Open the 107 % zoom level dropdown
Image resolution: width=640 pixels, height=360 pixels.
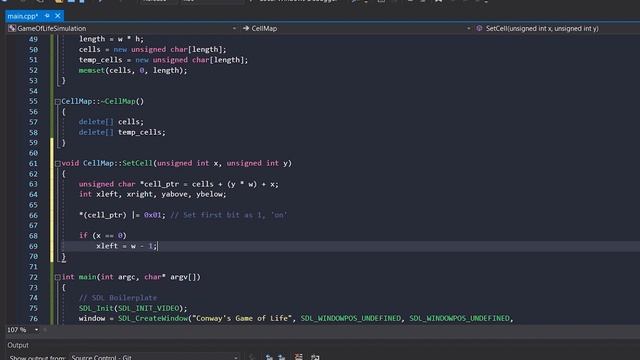tap(36, 330)
